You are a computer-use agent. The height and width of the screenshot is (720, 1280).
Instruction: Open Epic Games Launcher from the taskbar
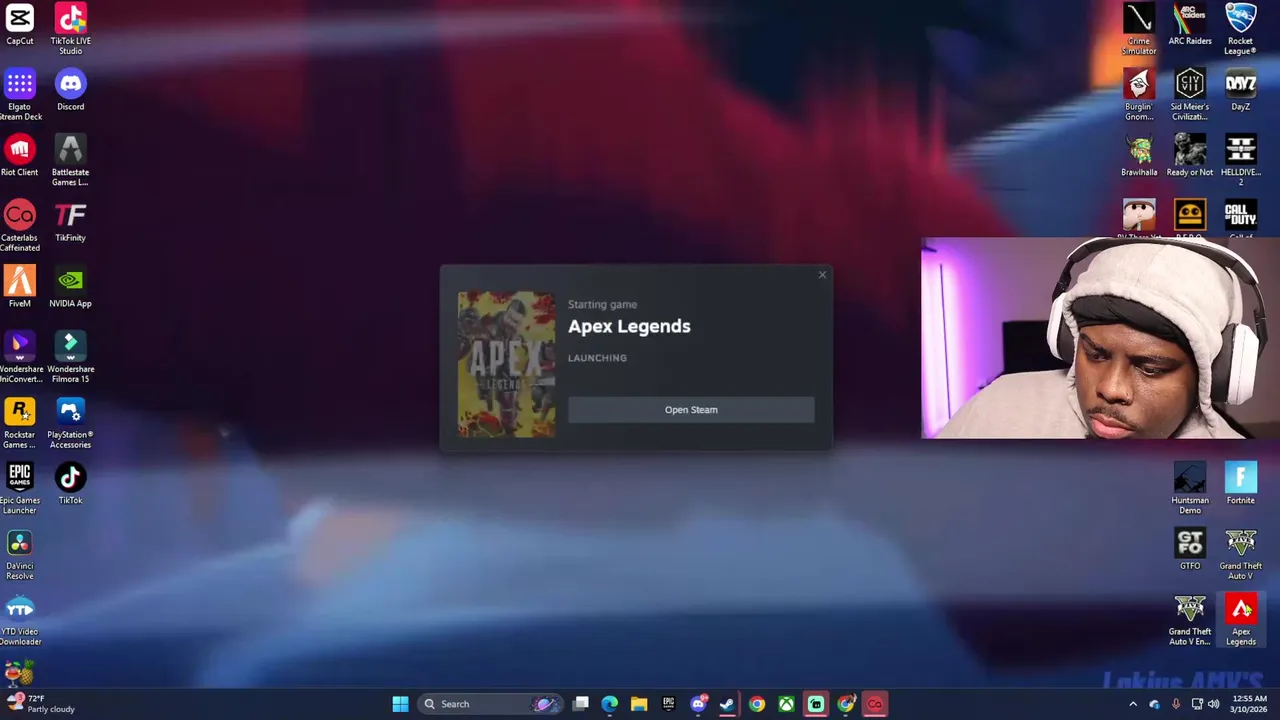(669, 704)
